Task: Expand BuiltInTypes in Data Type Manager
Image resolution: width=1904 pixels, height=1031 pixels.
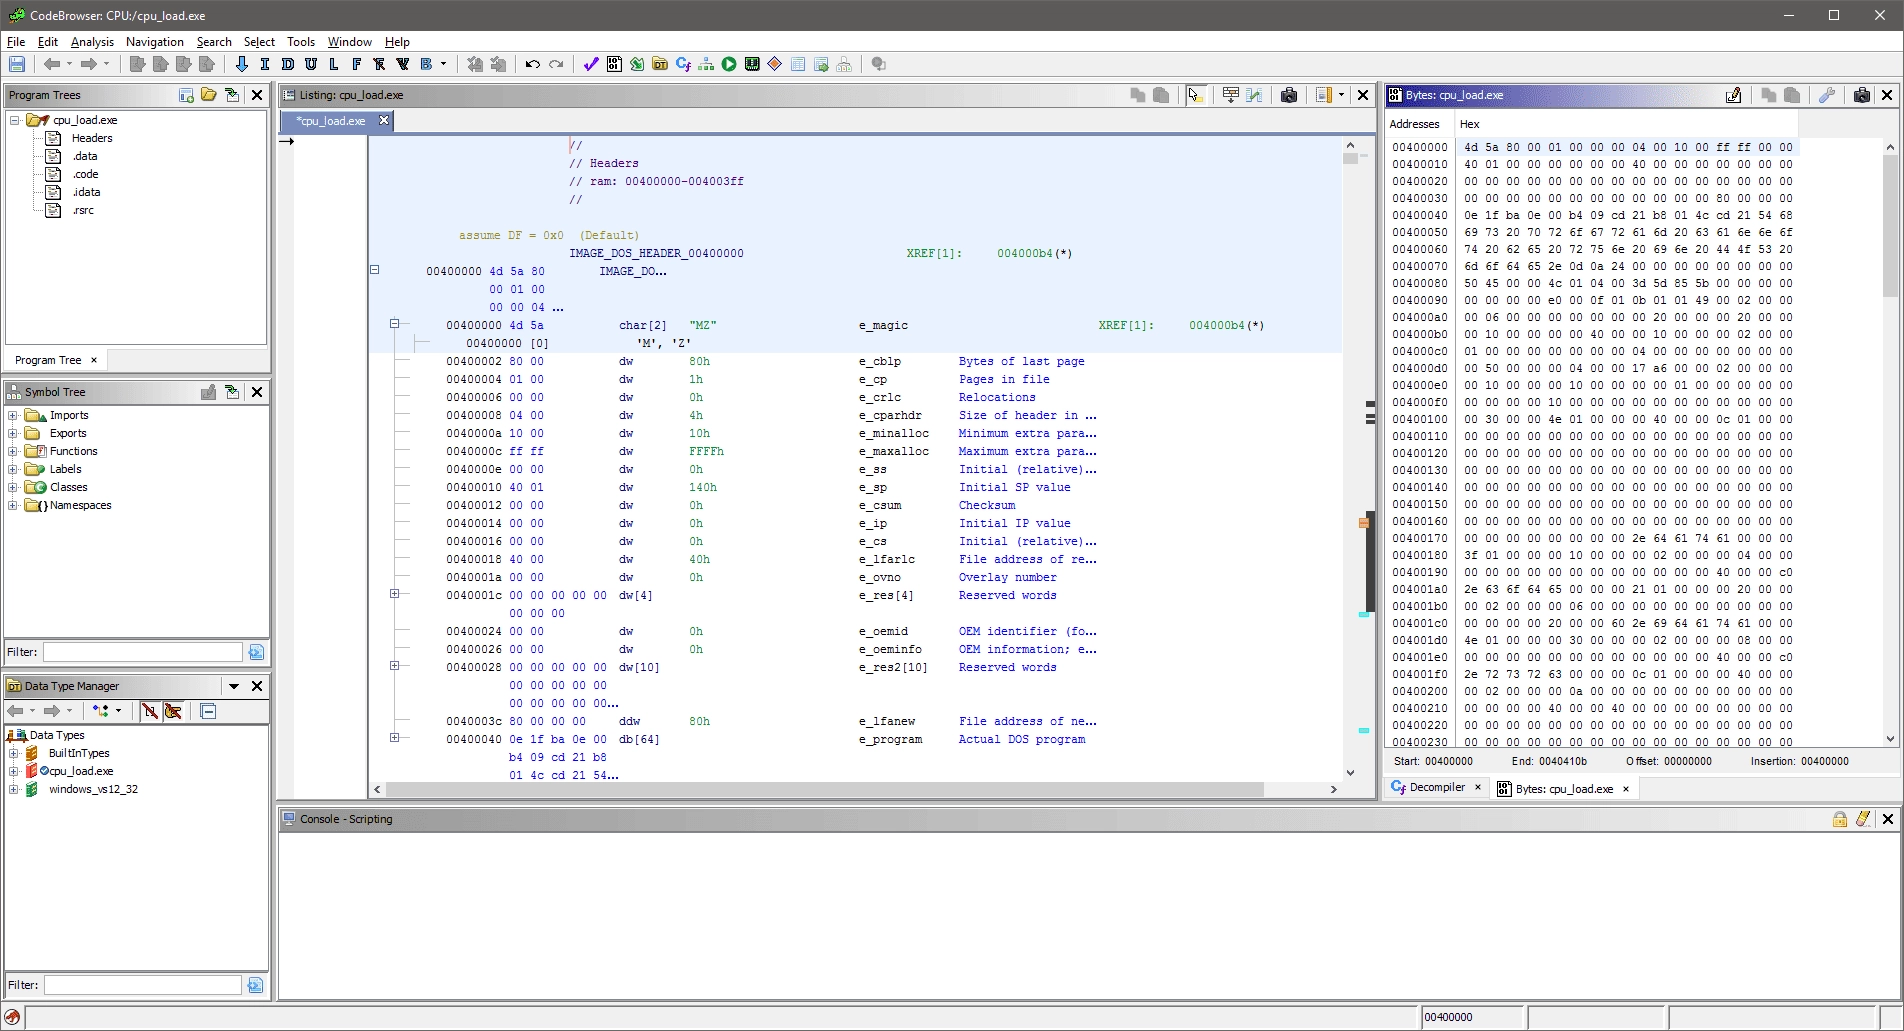Action: (13, 753)
